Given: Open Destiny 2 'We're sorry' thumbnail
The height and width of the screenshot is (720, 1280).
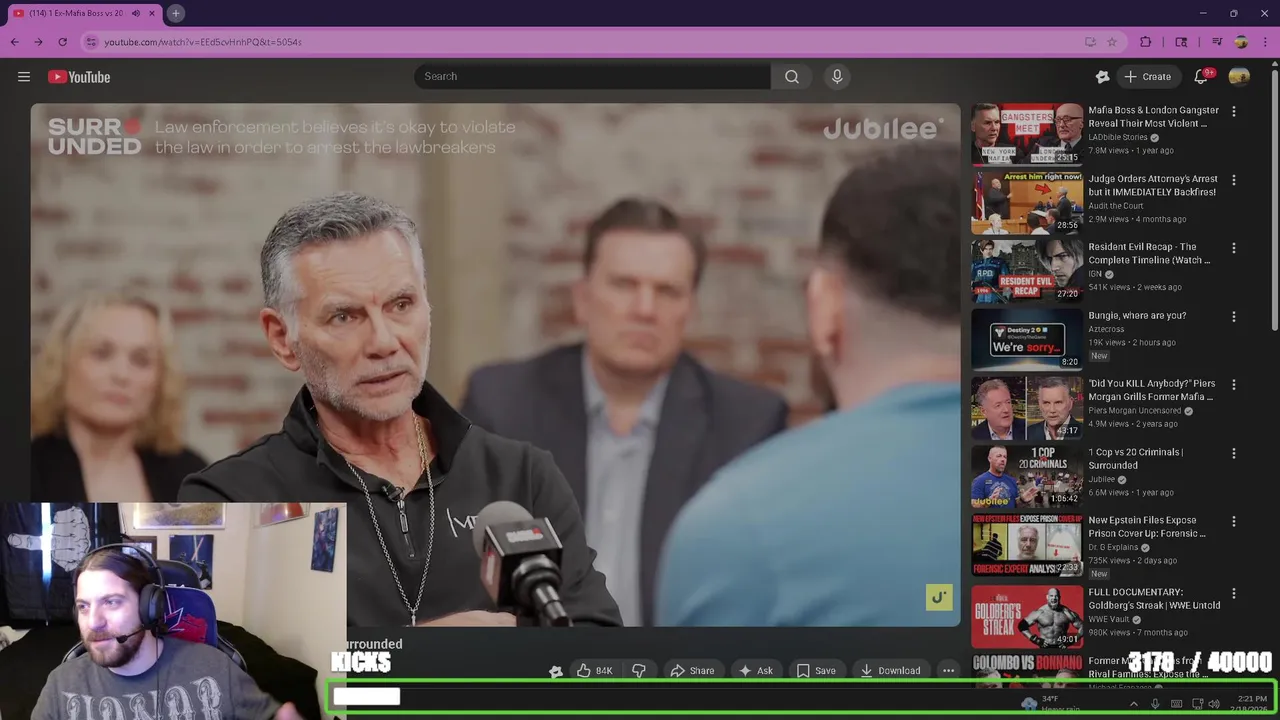Looking at the screenshot, I should [x=1027, y=340].
